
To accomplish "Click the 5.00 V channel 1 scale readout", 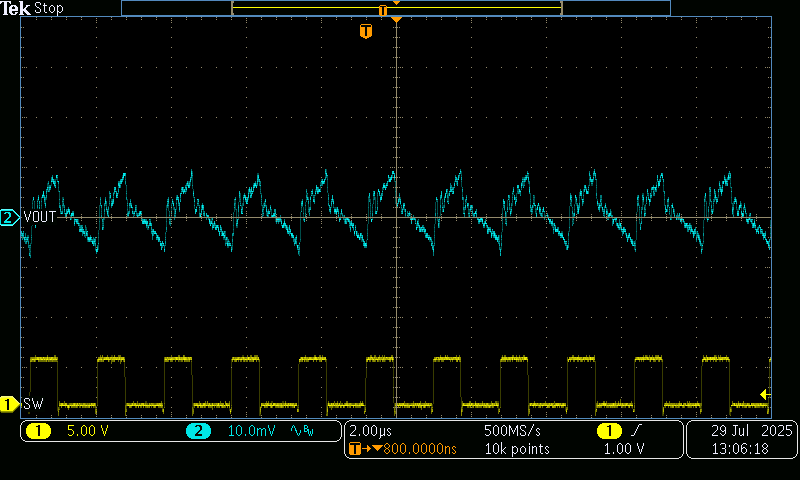I will (86, 431).
